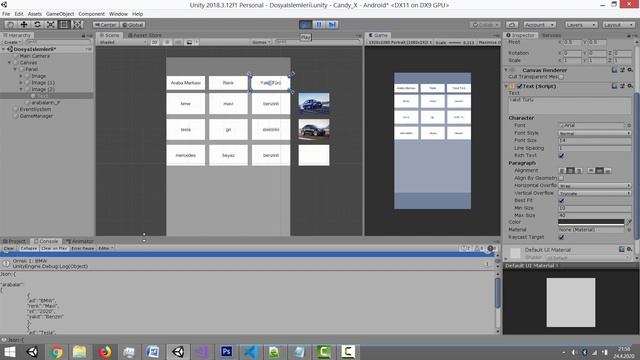The width and height of the screenshot is (640, 360).
Task: Open the Account dropdown
Action: 540,25
